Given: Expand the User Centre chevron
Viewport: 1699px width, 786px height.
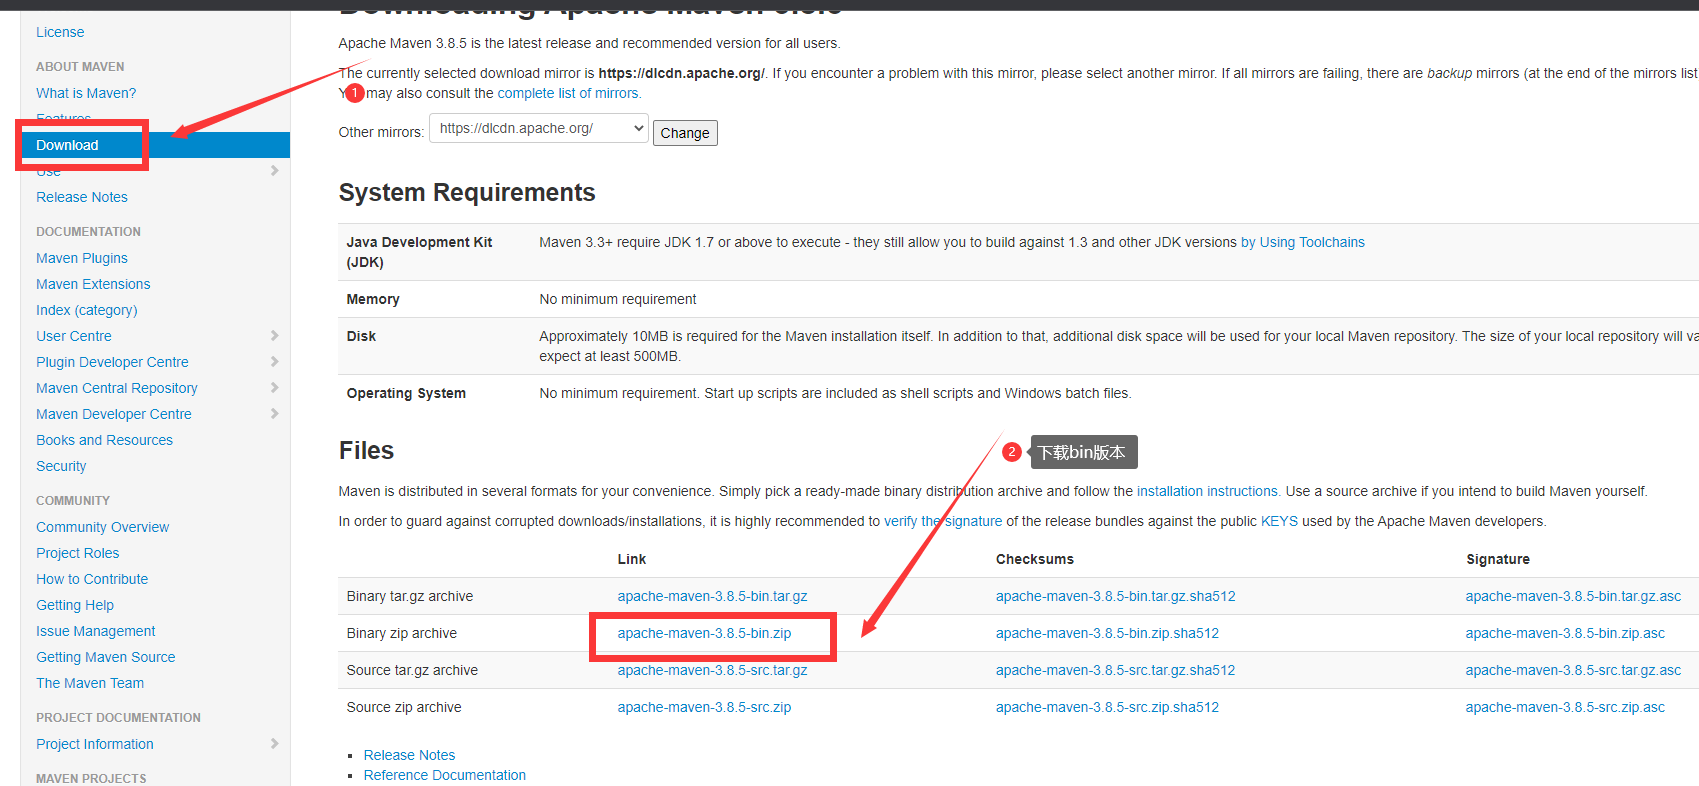Looking at the screenshot, I should click(274, 336).
